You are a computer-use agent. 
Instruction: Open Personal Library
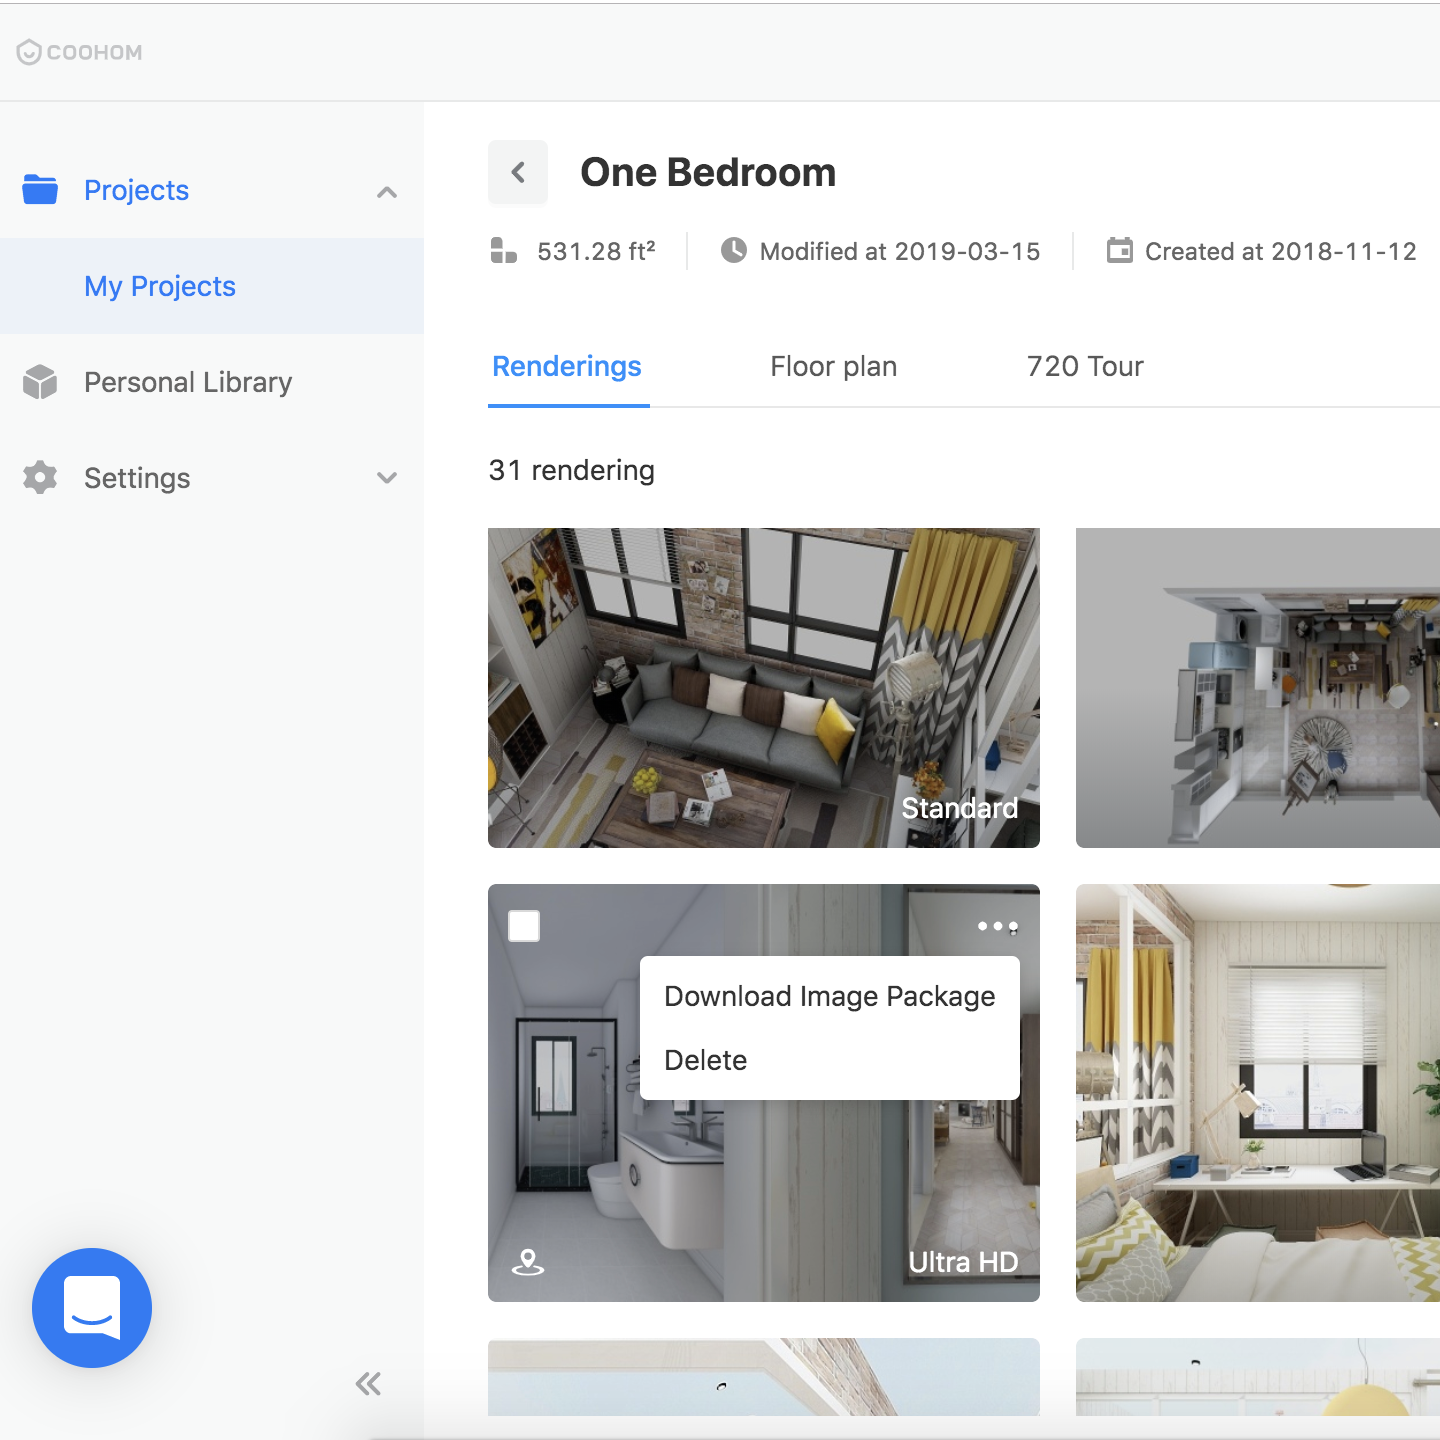[188, 382]
